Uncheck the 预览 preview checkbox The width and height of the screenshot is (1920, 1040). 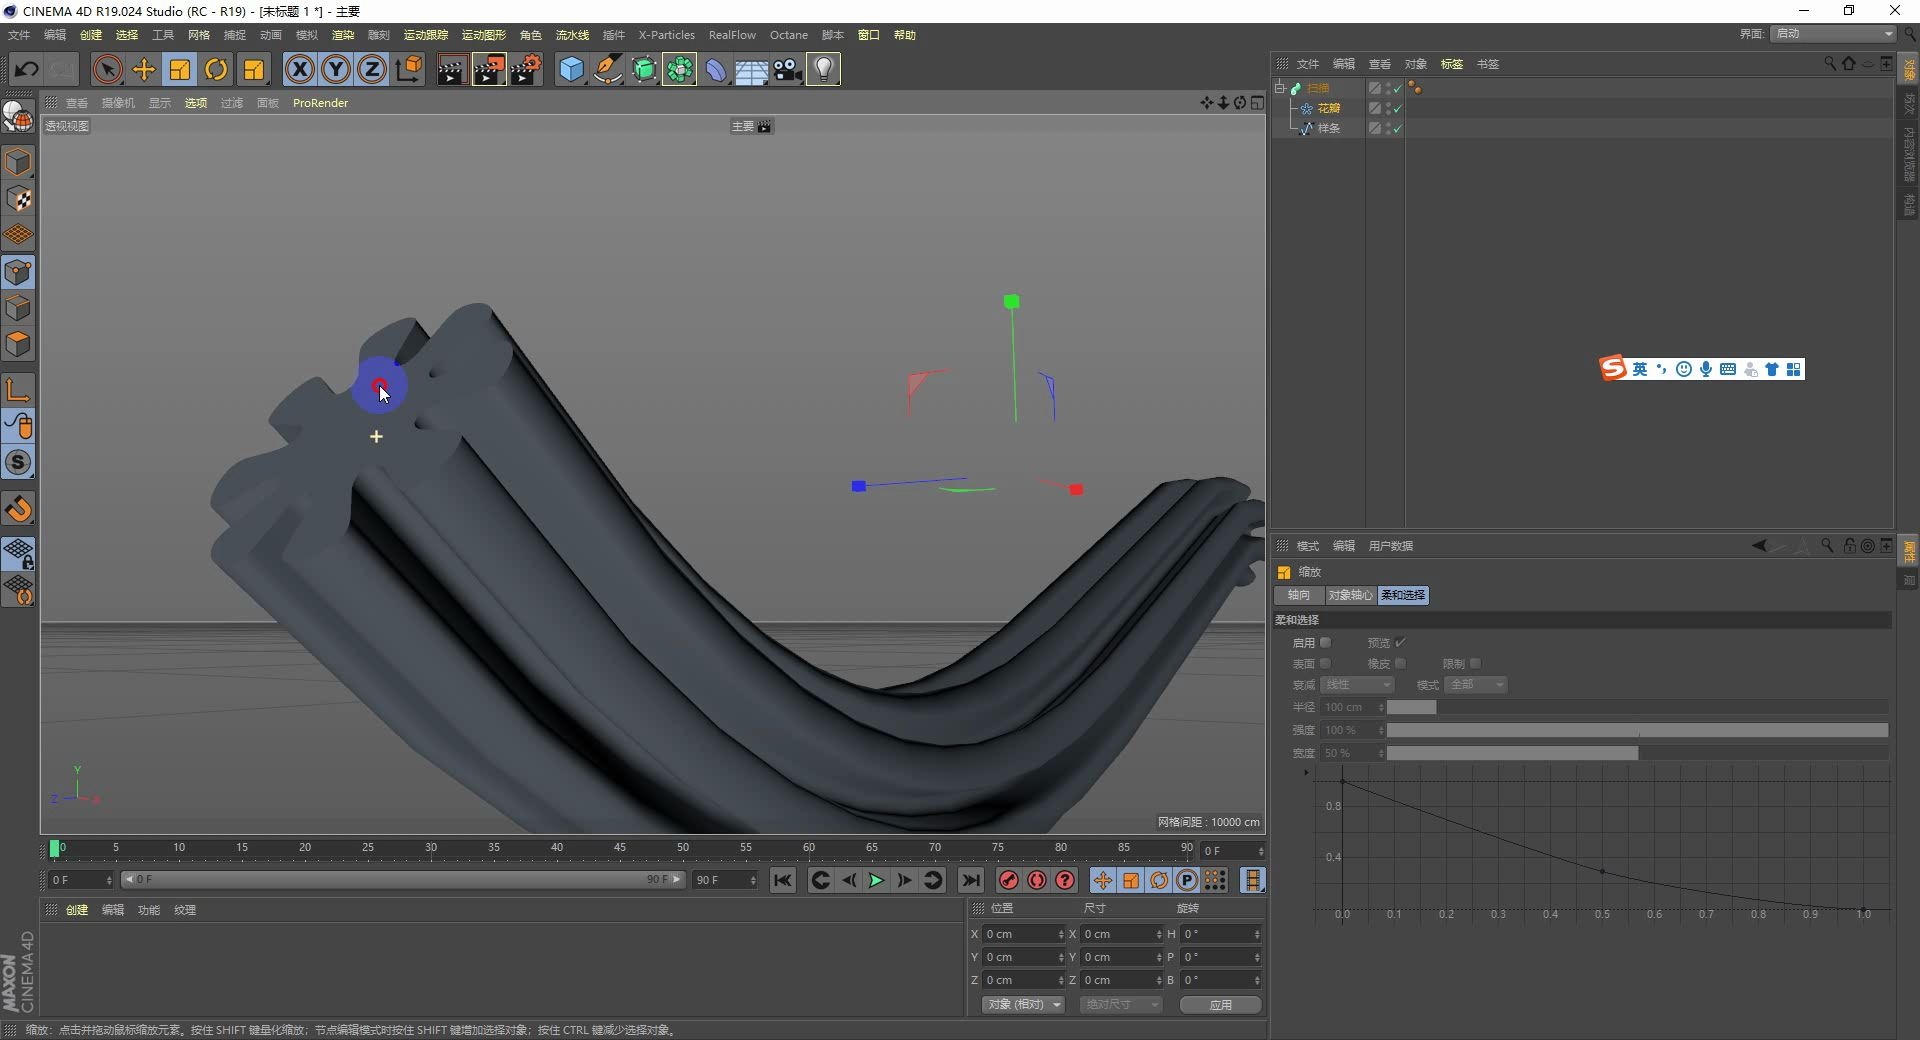coord(1401,643)
